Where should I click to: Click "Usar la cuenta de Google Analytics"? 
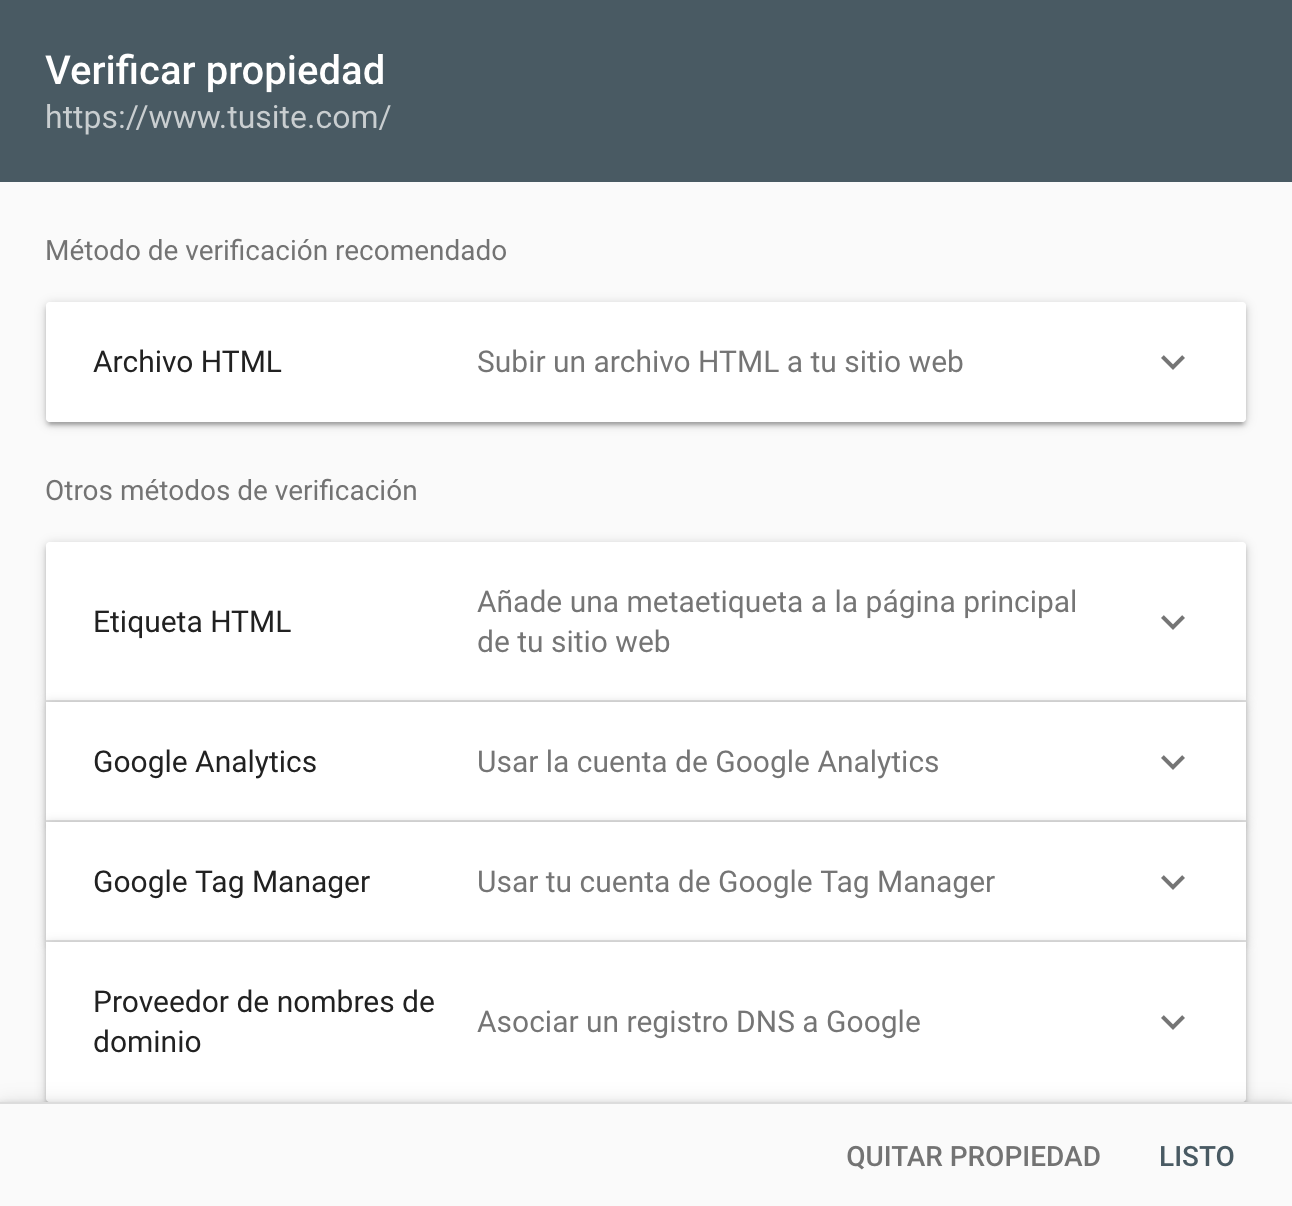pos(708,762)
